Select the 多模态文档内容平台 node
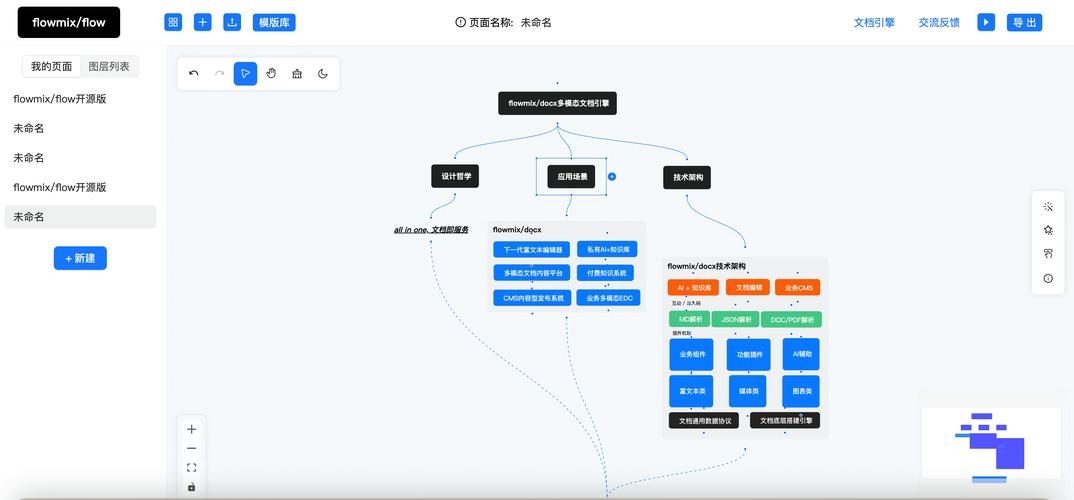The width and height of the screenshot is (1074, 500). 532,273
